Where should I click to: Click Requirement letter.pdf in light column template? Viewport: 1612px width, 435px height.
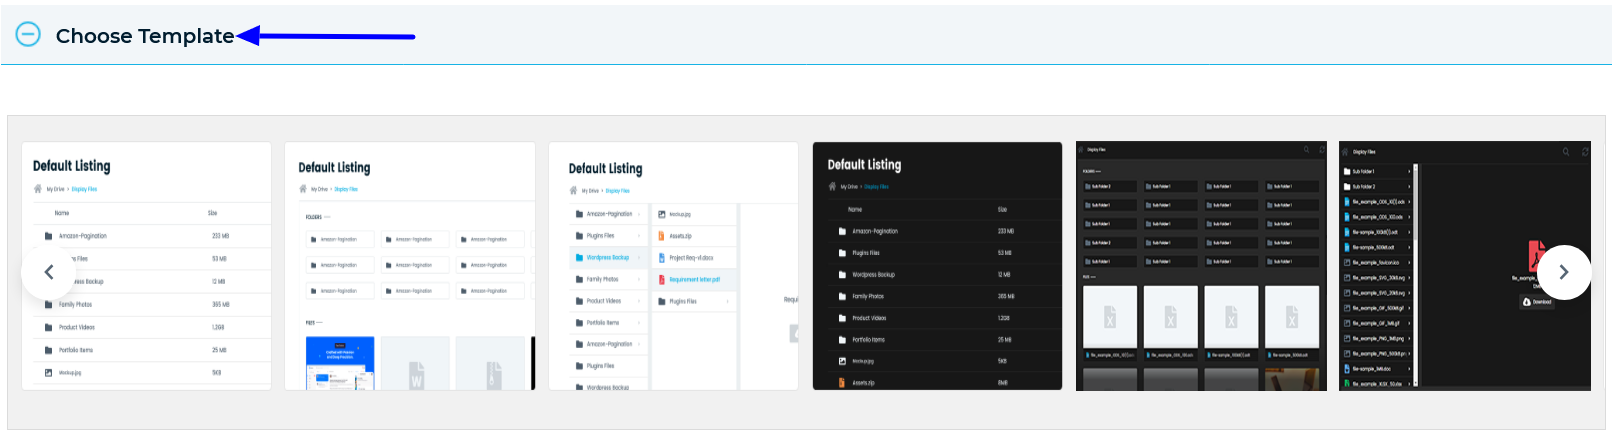tap(694, 280)
